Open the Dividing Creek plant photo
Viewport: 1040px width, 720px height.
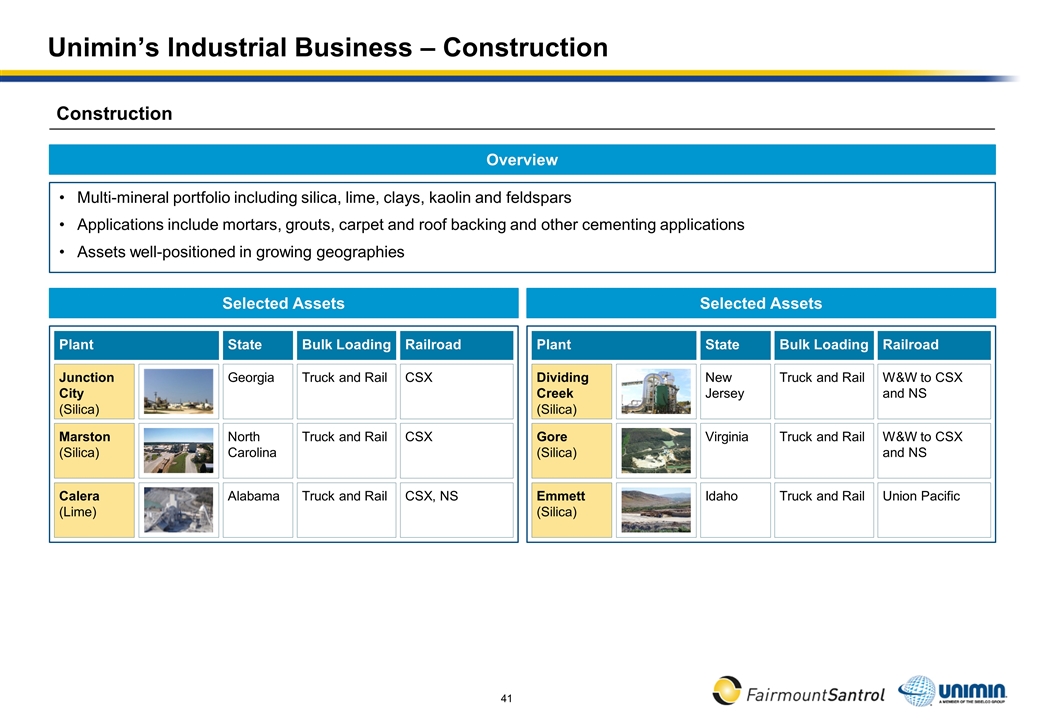655,391
